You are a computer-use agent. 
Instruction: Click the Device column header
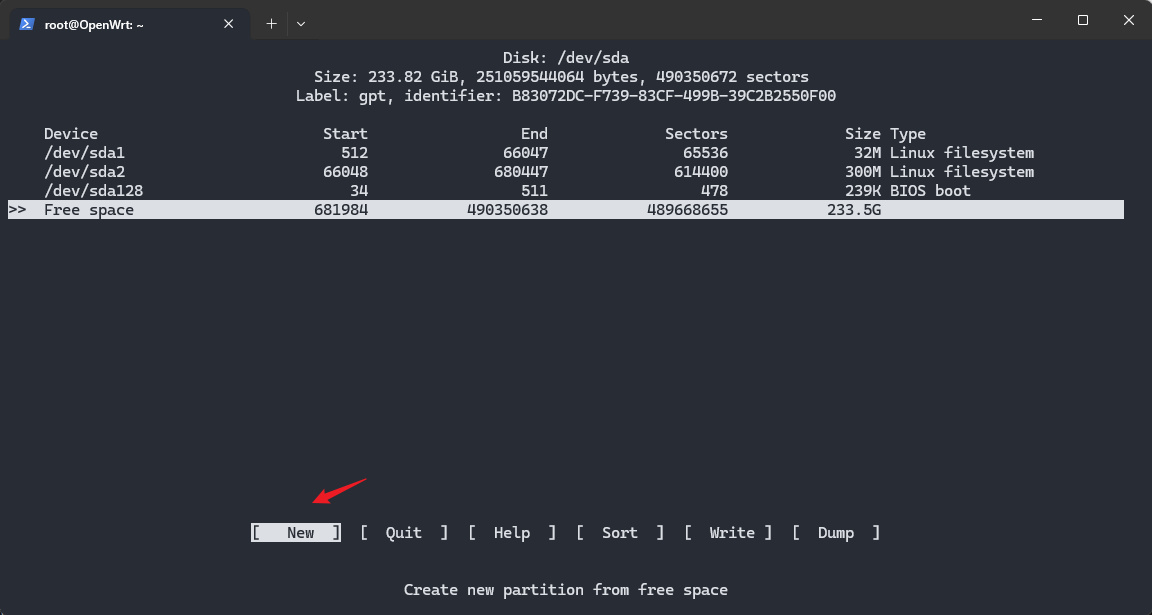[70, 133]
